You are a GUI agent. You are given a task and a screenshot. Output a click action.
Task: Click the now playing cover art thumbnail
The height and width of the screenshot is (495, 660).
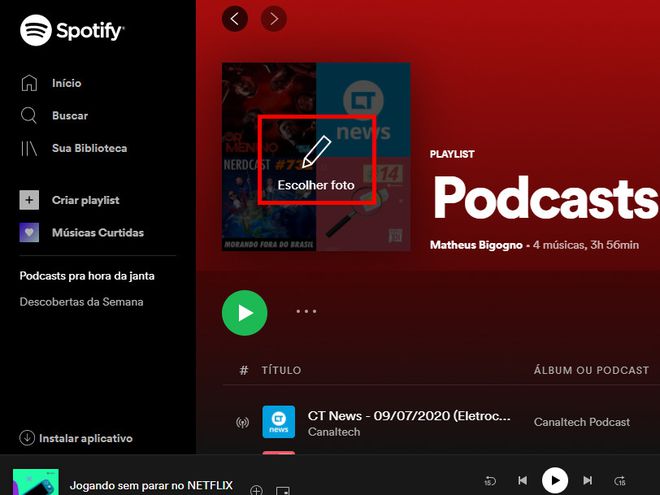click(x=36, y=482)
